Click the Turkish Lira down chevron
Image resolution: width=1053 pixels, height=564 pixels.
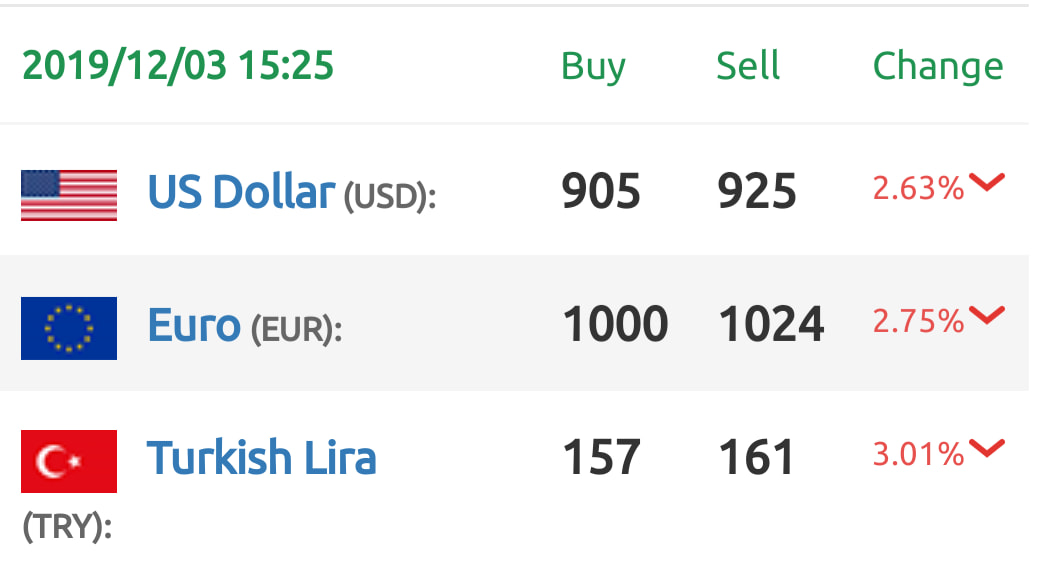987,448
